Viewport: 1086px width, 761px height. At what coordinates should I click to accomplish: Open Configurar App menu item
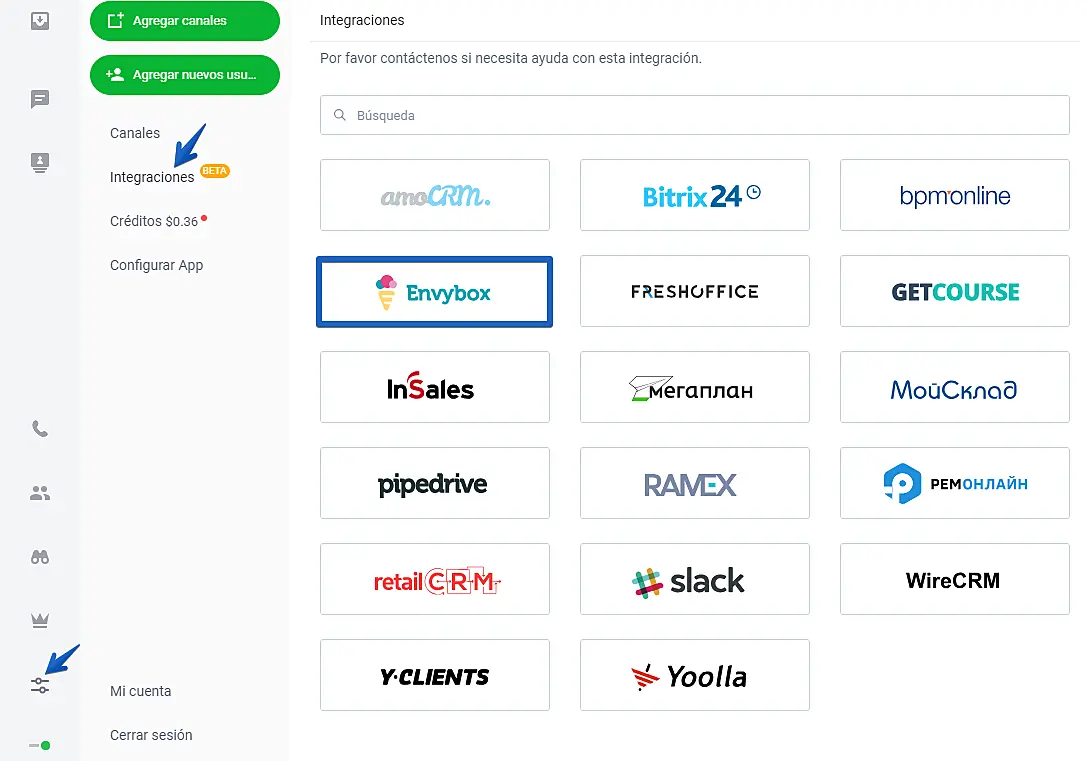157,265
